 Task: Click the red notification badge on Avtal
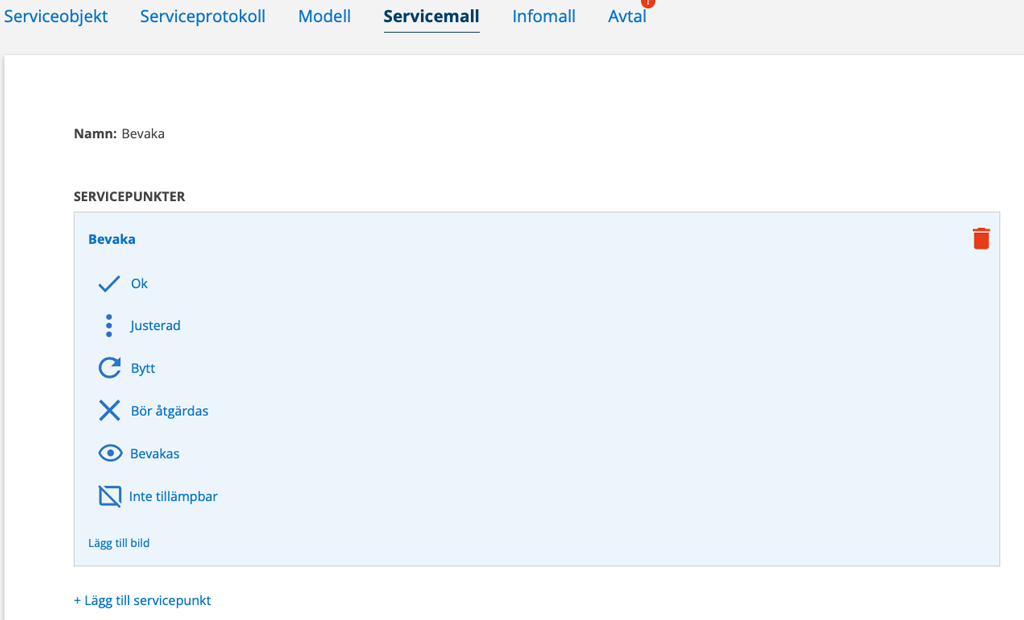pos(647,3)
